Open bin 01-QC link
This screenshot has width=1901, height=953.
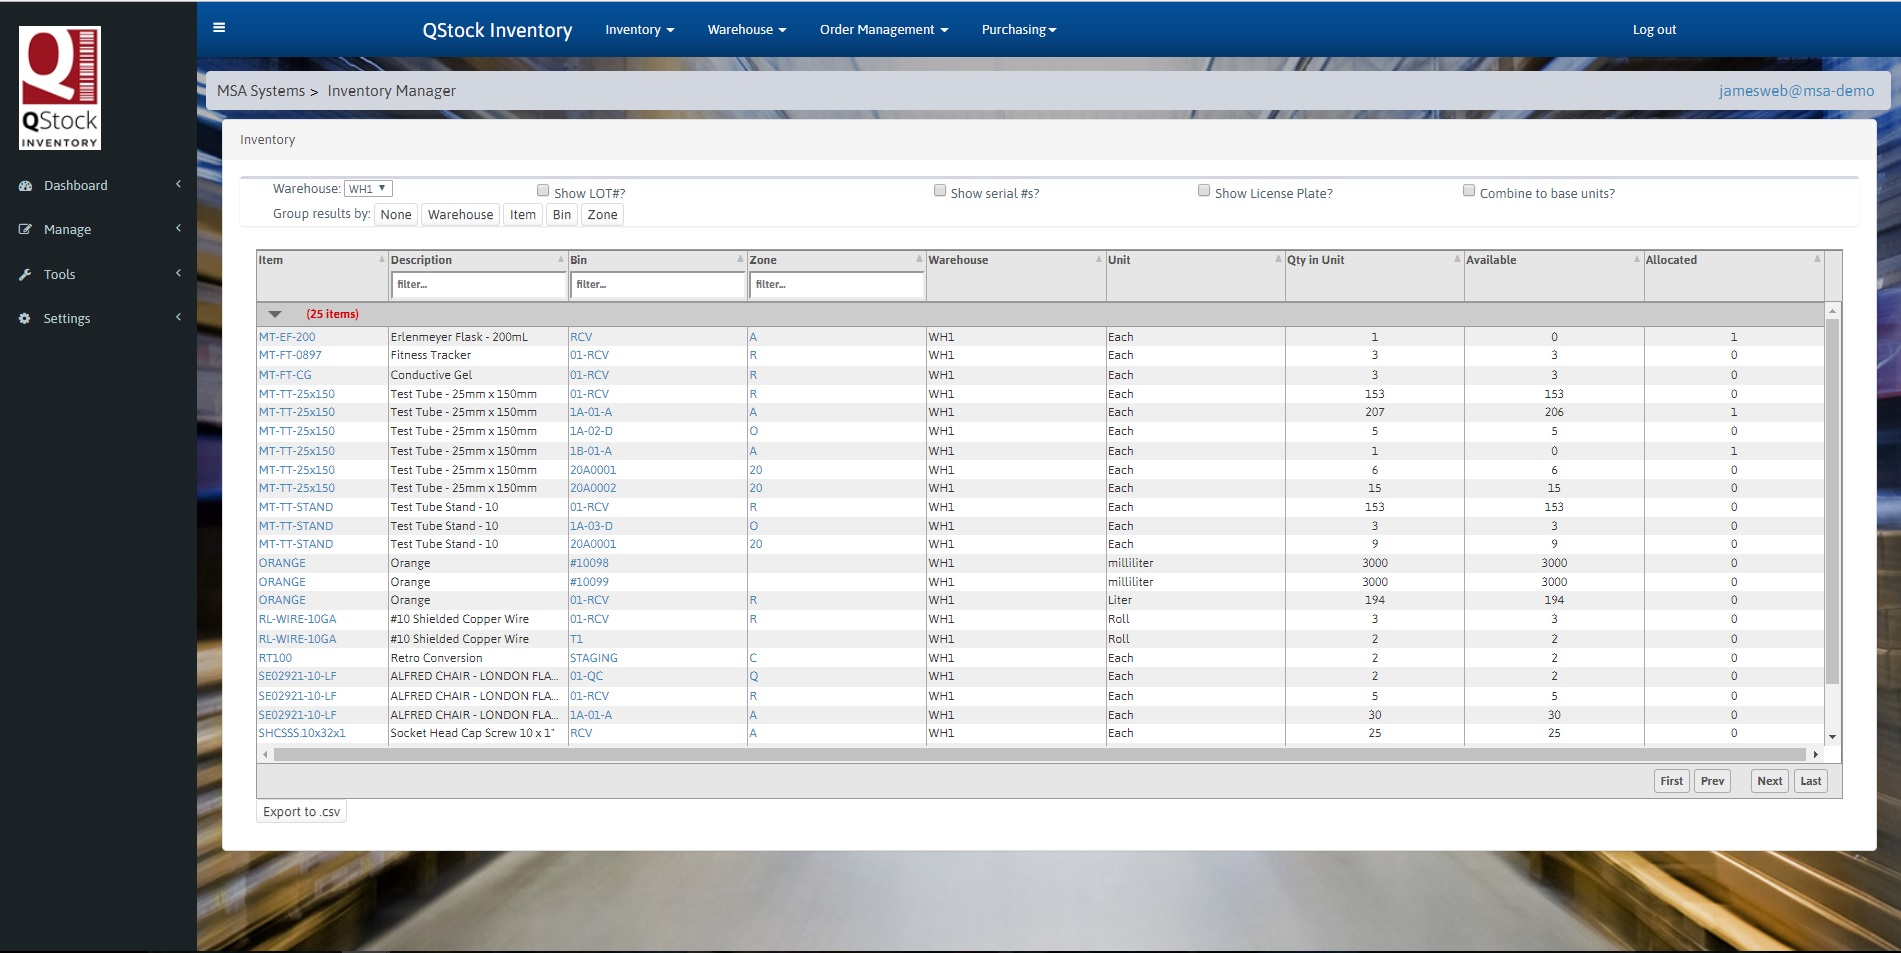point(587,677)
